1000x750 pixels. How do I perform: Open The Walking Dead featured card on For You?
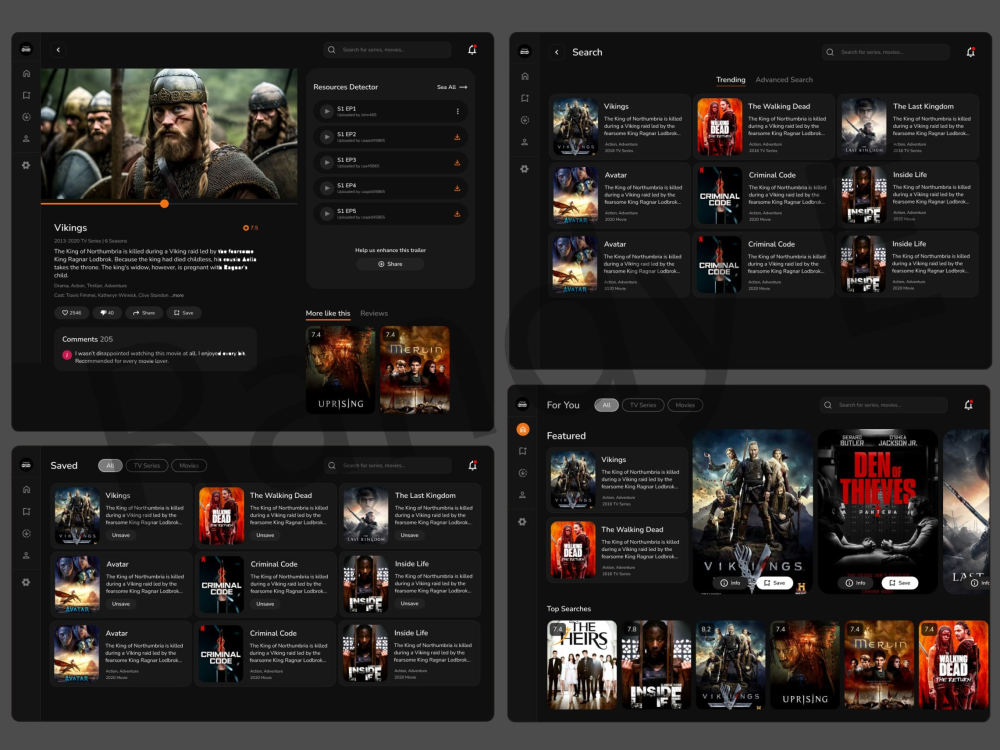coord(617,550)
